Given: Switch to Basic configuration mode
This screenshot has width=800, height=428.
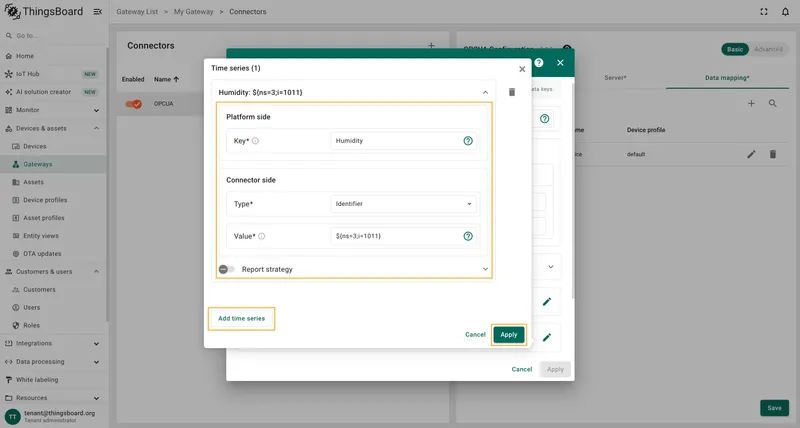Looking at the screenshot, I should point(735,49).
